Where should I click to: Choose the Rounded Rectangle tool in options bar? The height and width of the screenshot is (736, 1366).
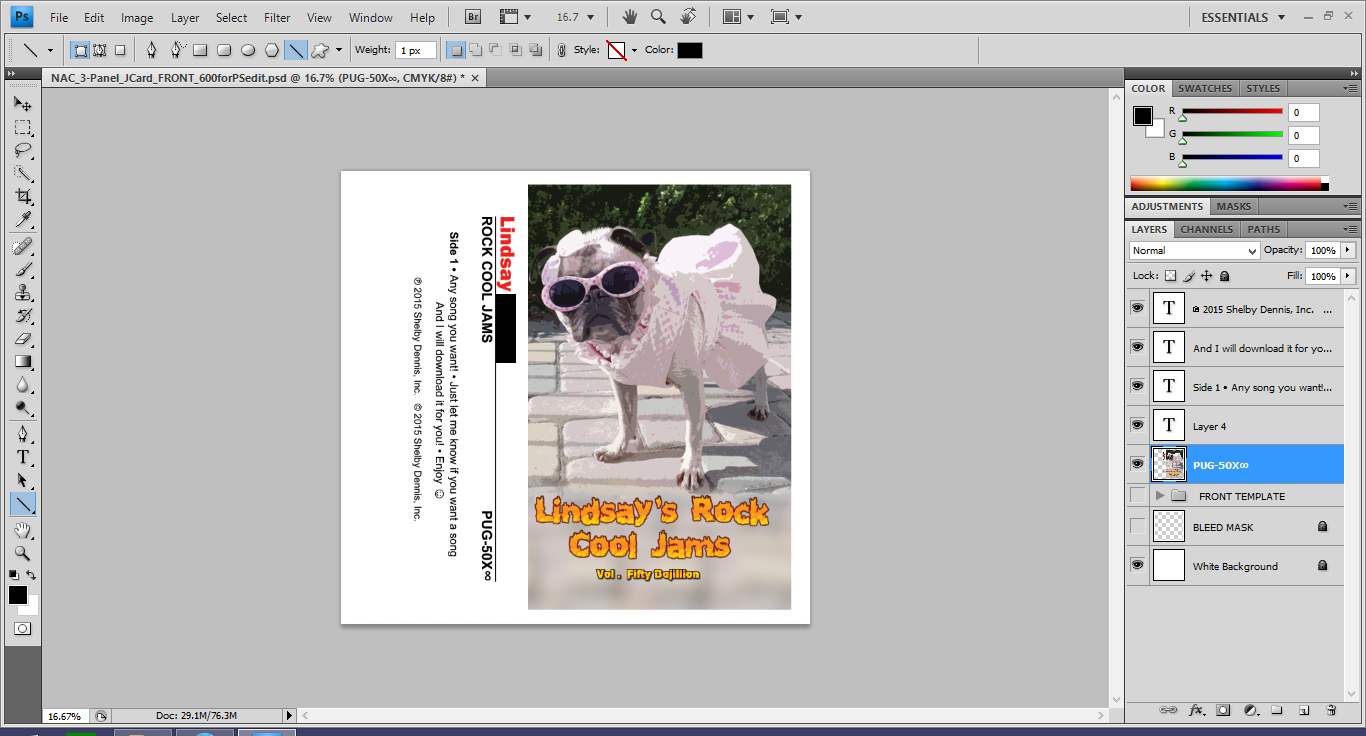[223, 50]
